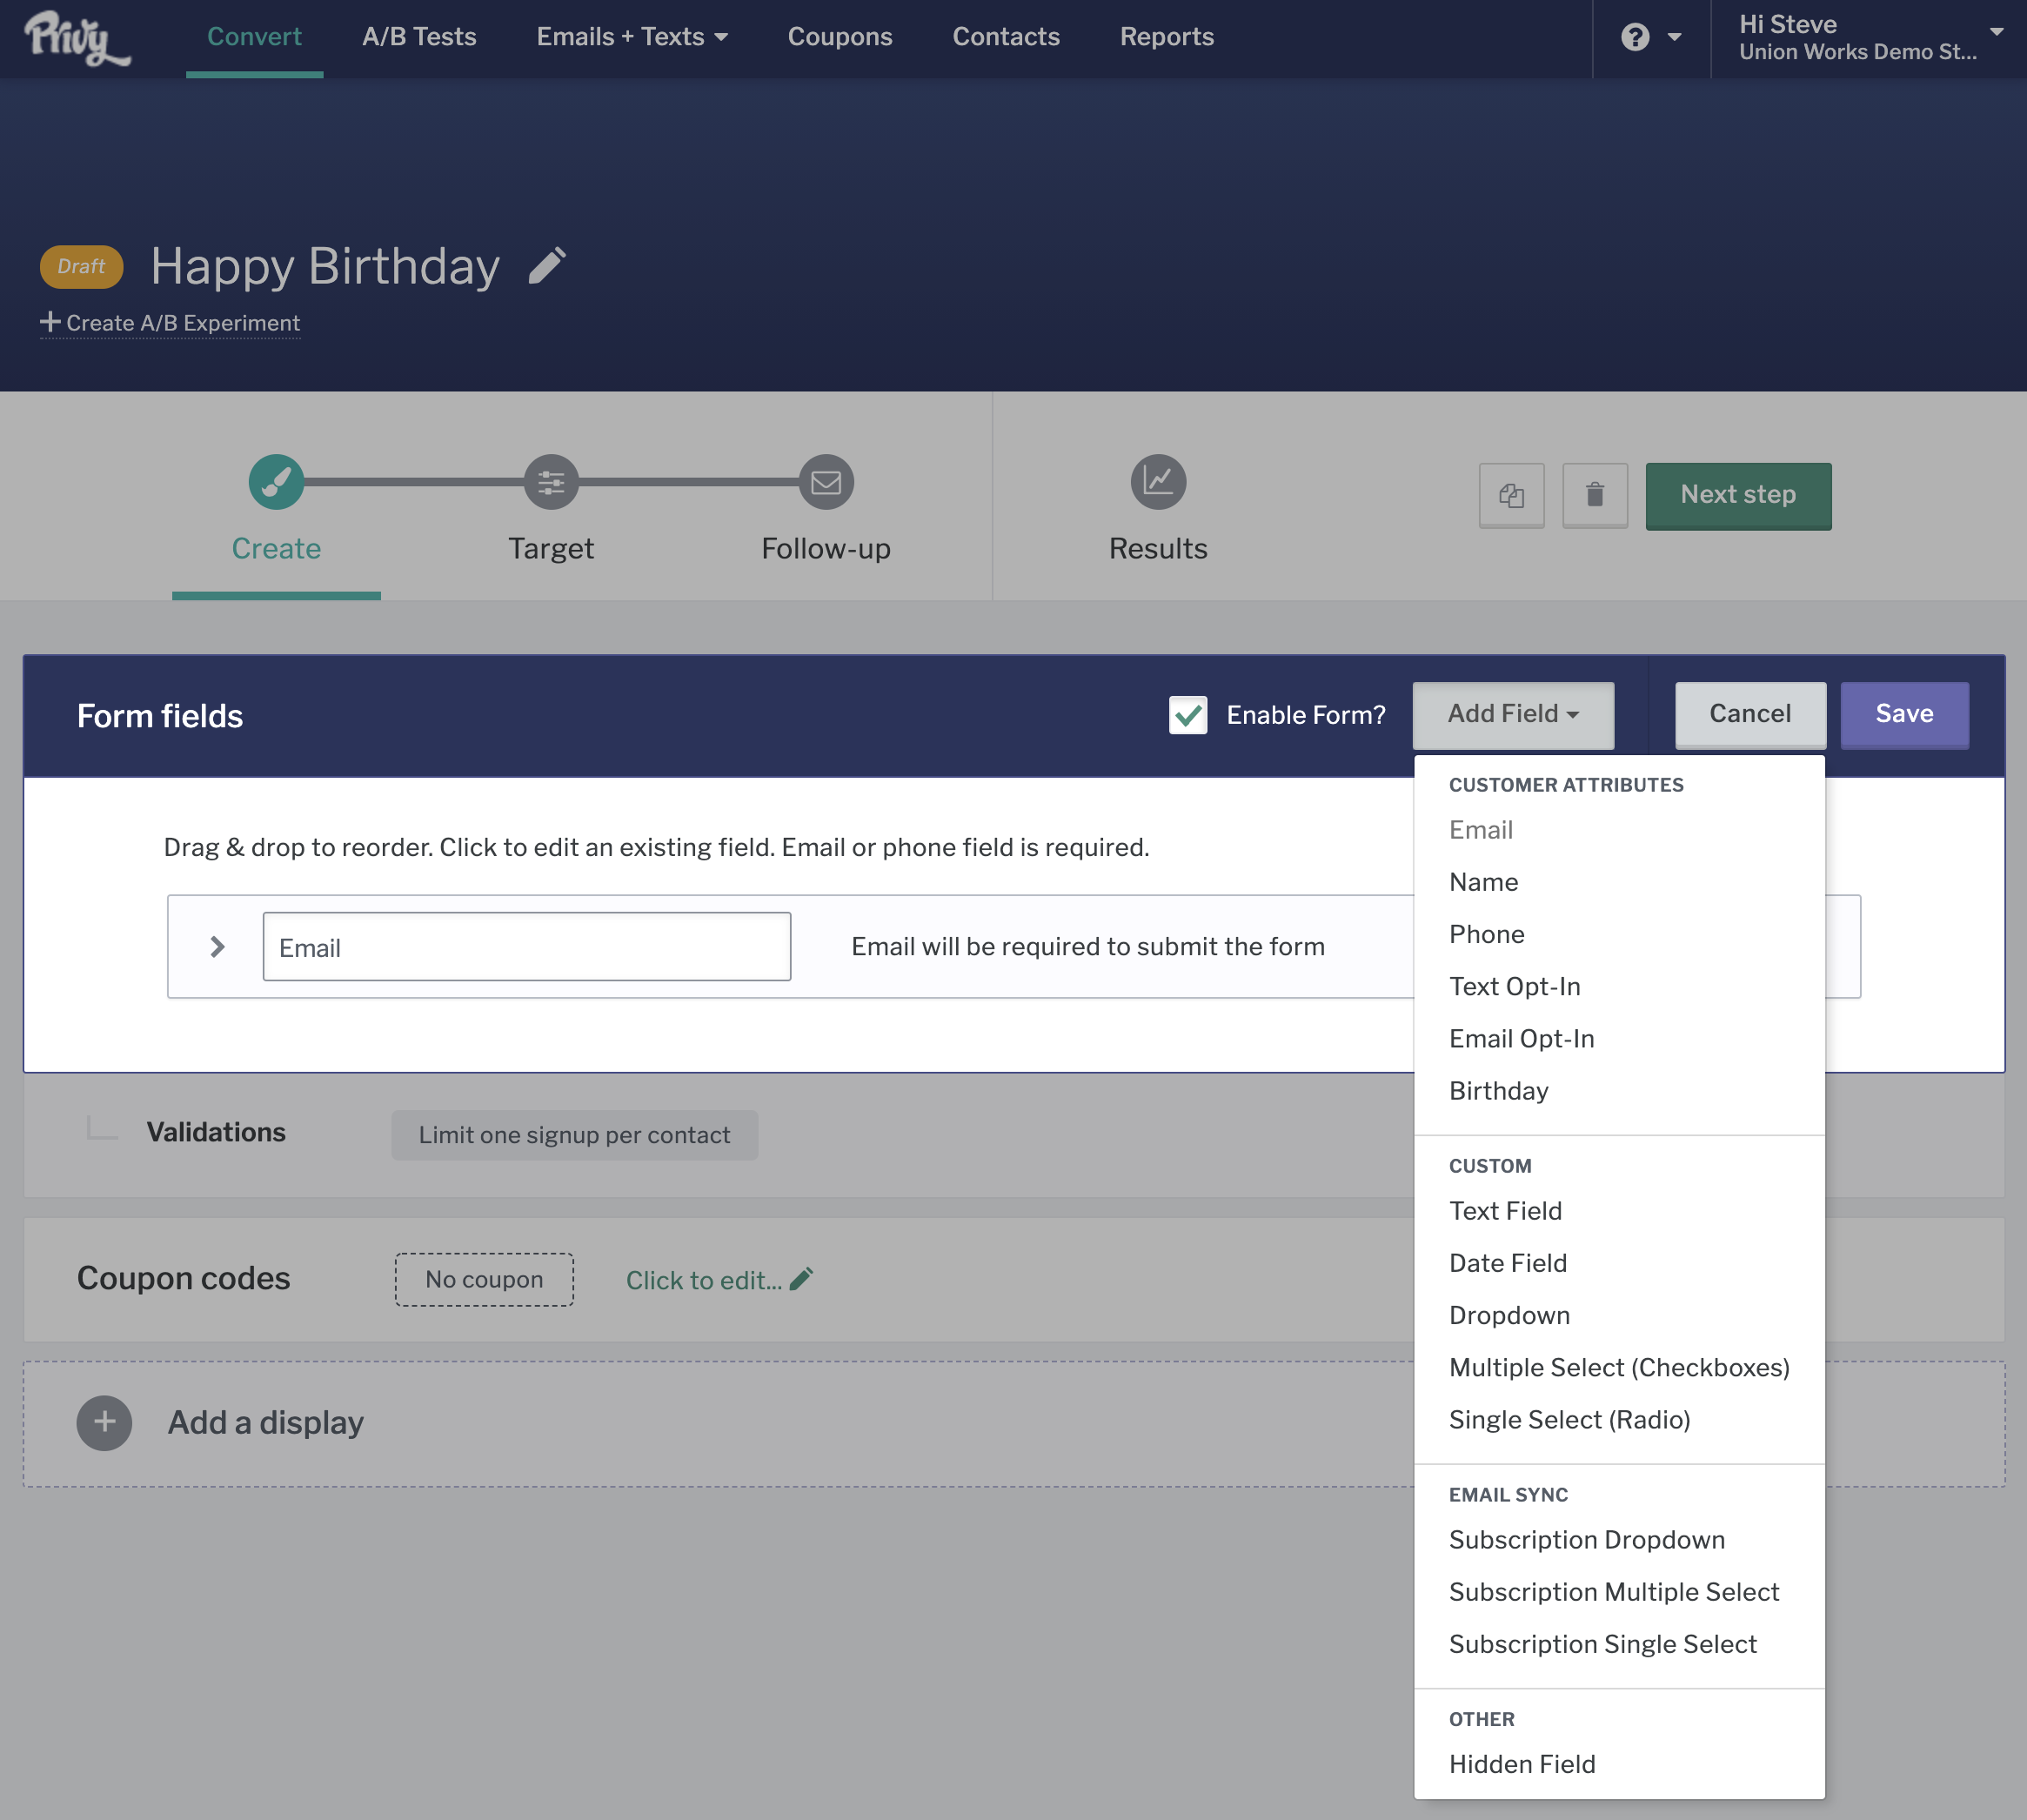Image resolution: width=2027 pixels, height=1820 pixels.
Task: Open the Follow-up envelope icon
Action: (825, 482)
